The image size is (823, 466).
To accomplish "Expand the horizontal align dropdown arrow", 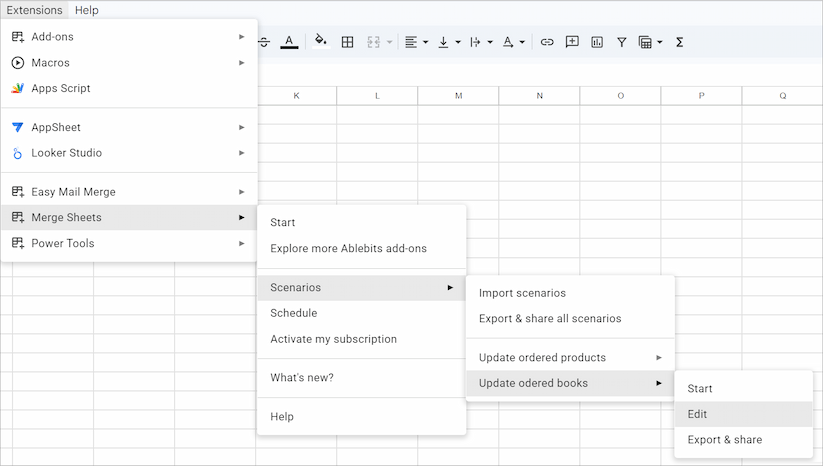I will tap(425, 42).
